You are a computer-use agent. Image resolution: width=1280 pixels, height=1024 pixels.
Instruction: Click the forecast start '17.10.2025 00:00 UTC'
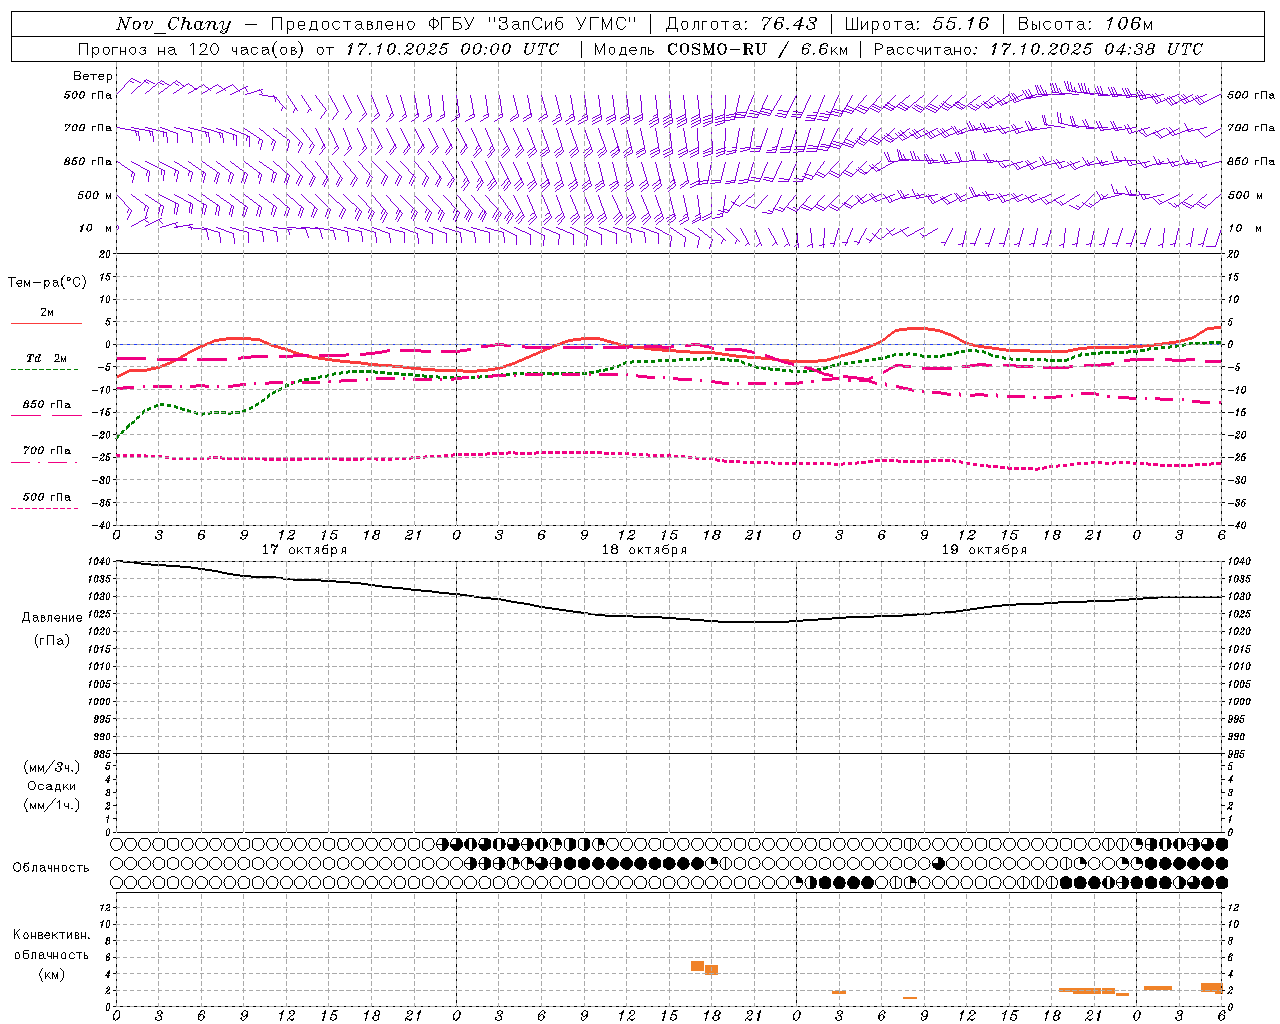click(453, 49)
